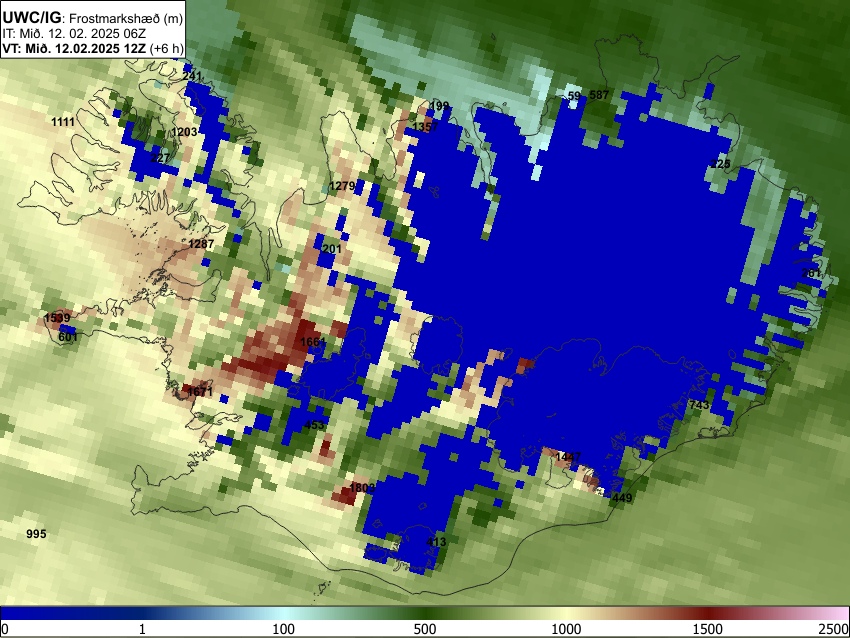Screen dimensions: 850x638
Task: Click the map value 1111
Action: [x=63, y=122]
